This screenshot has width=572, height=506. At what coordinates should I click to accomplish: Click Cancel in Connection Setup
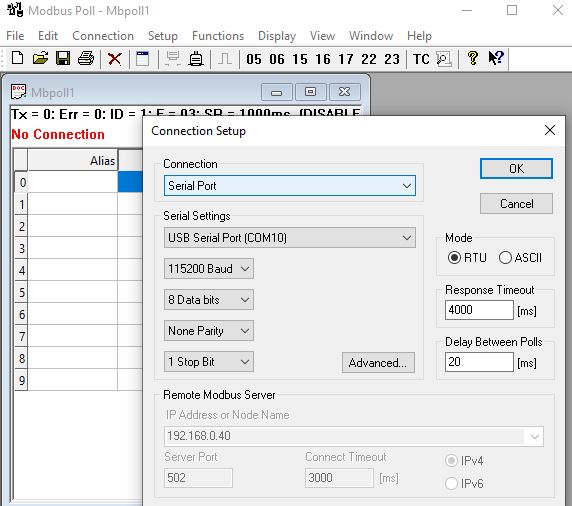tap(516, 204)
